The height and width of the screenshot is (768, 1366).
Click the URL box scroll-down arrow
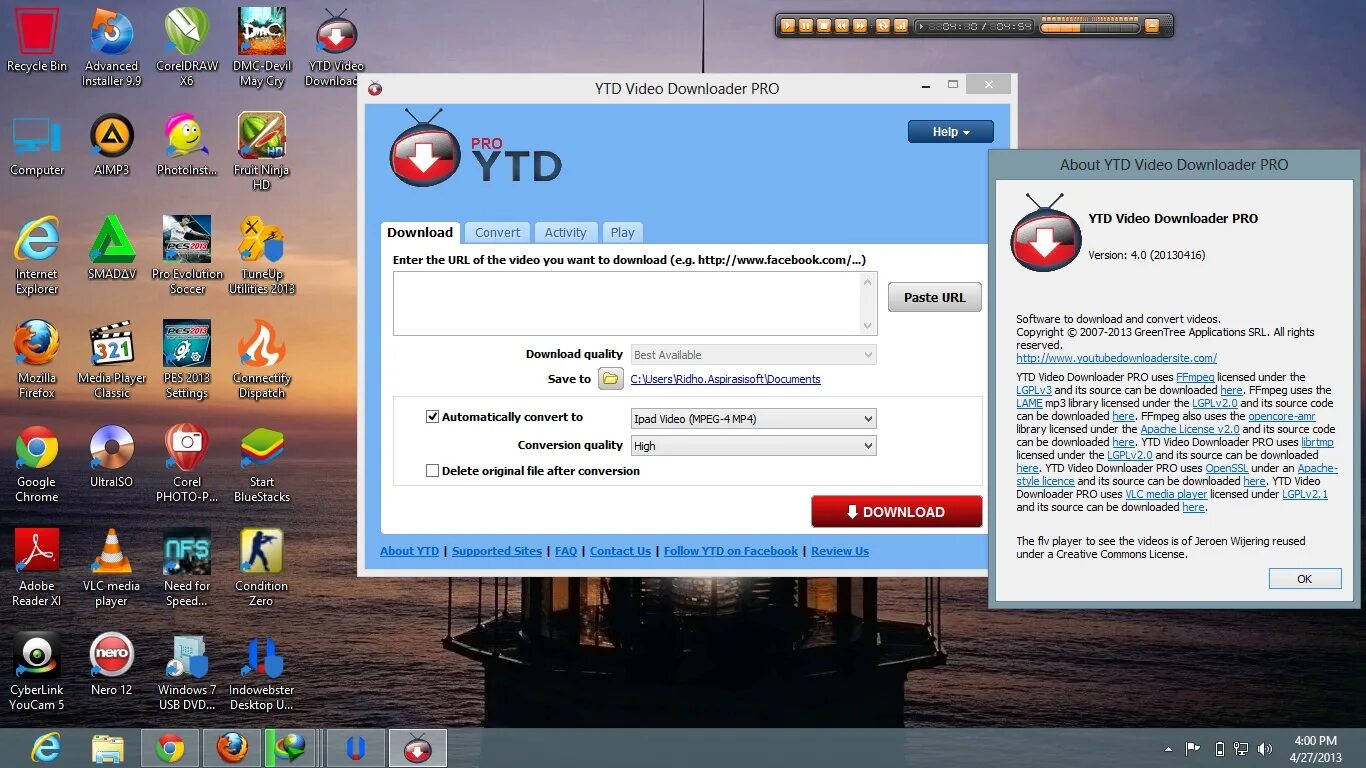pyautogui.click(x=868, y=325)
